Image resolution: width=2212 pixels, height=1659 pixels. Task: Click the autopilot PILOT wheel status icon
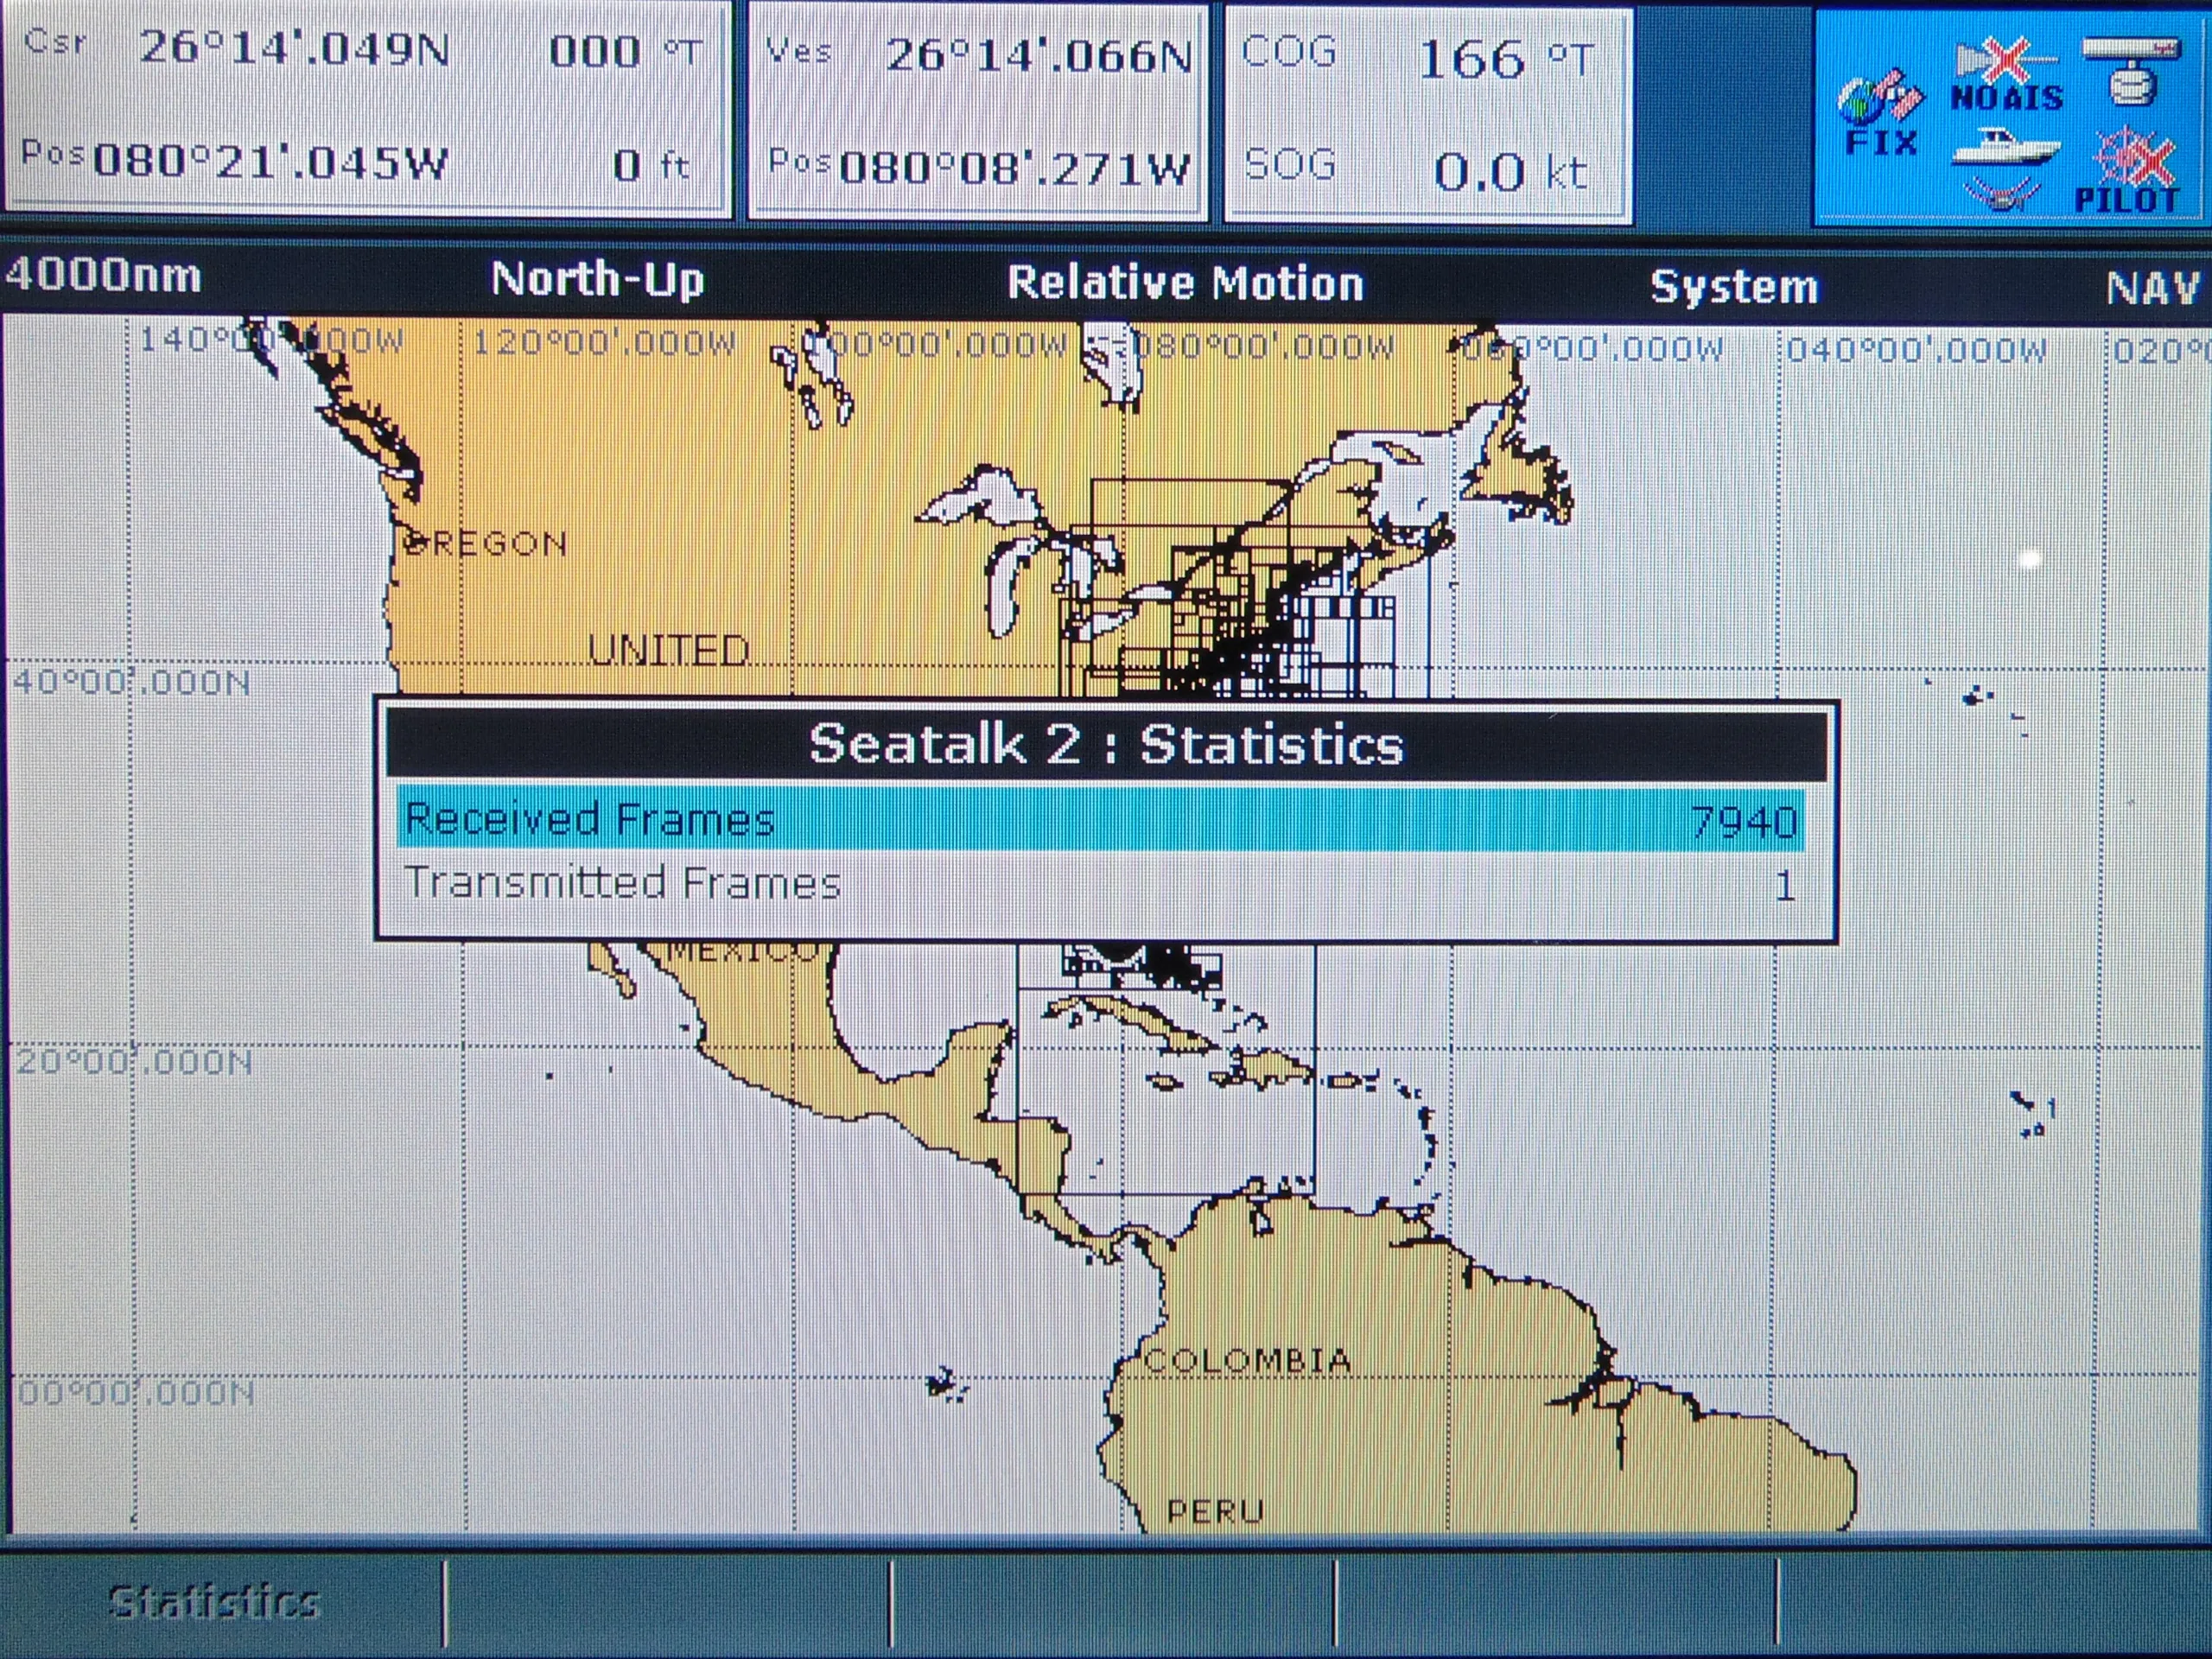click(x=2132, y=170)
